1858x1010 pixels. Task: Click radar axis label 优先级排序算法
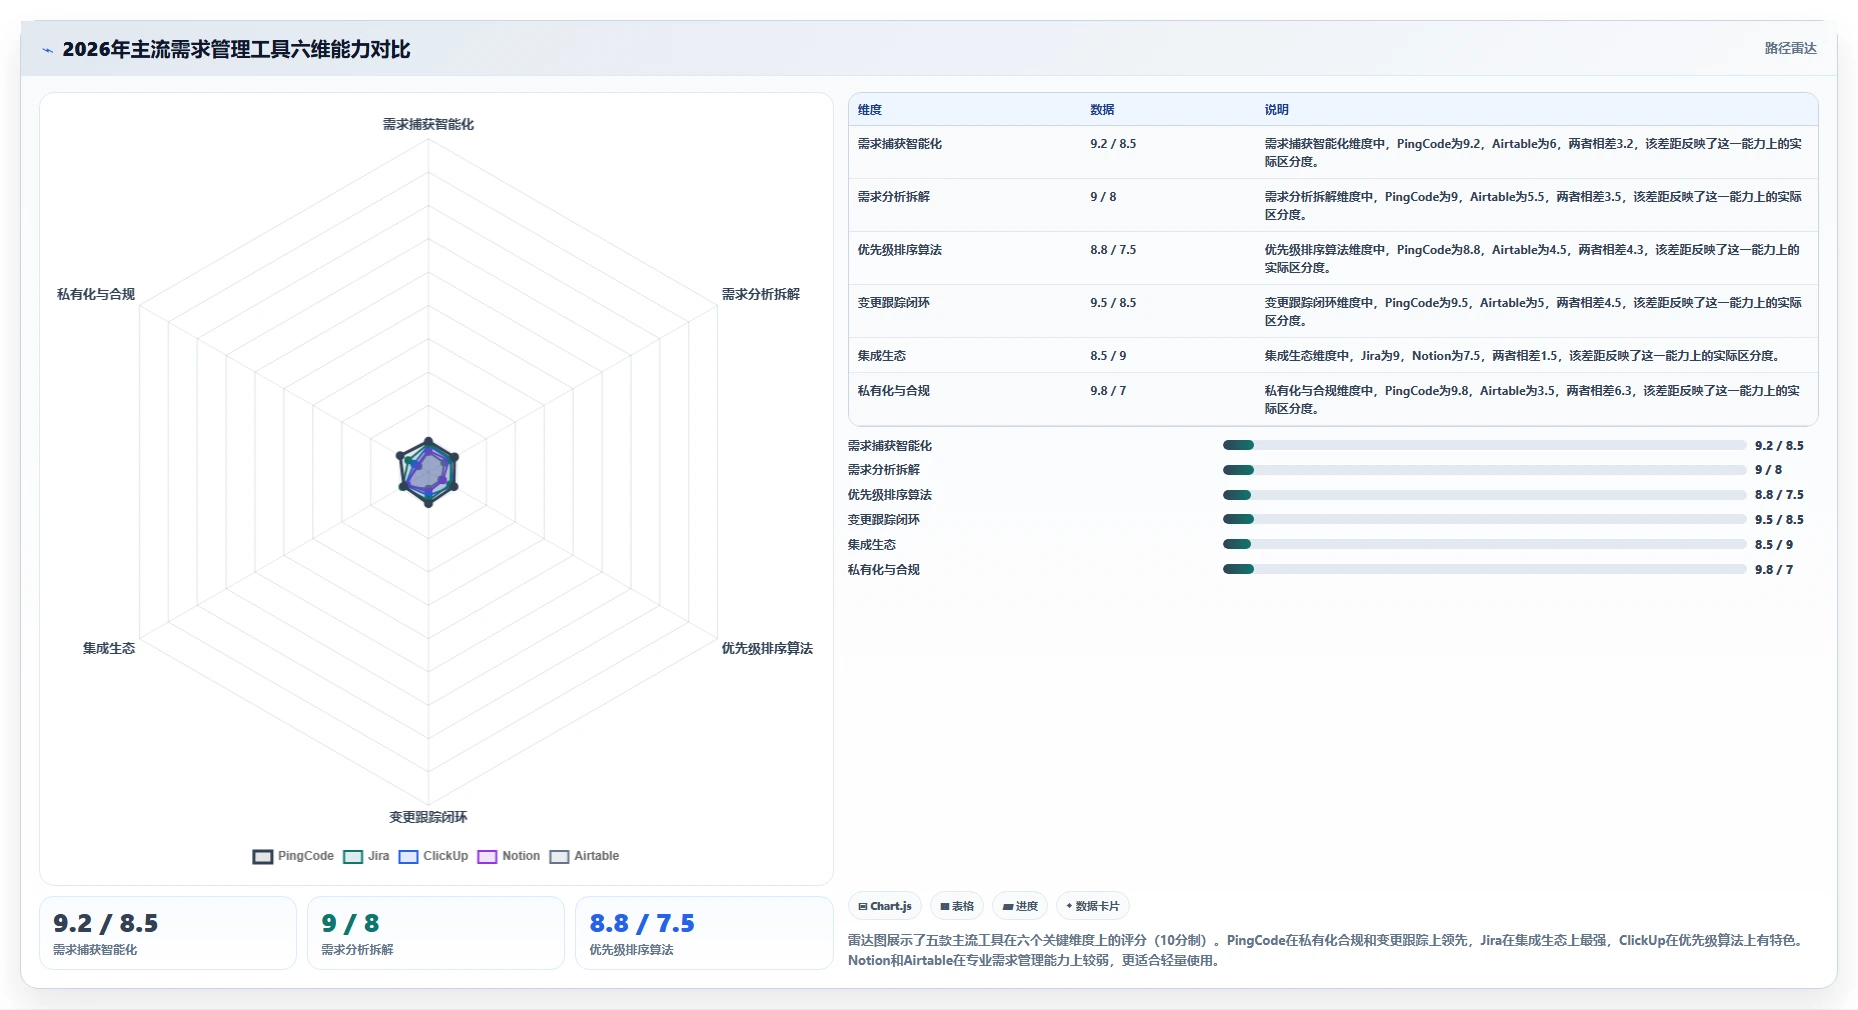(x=767, y=648)
